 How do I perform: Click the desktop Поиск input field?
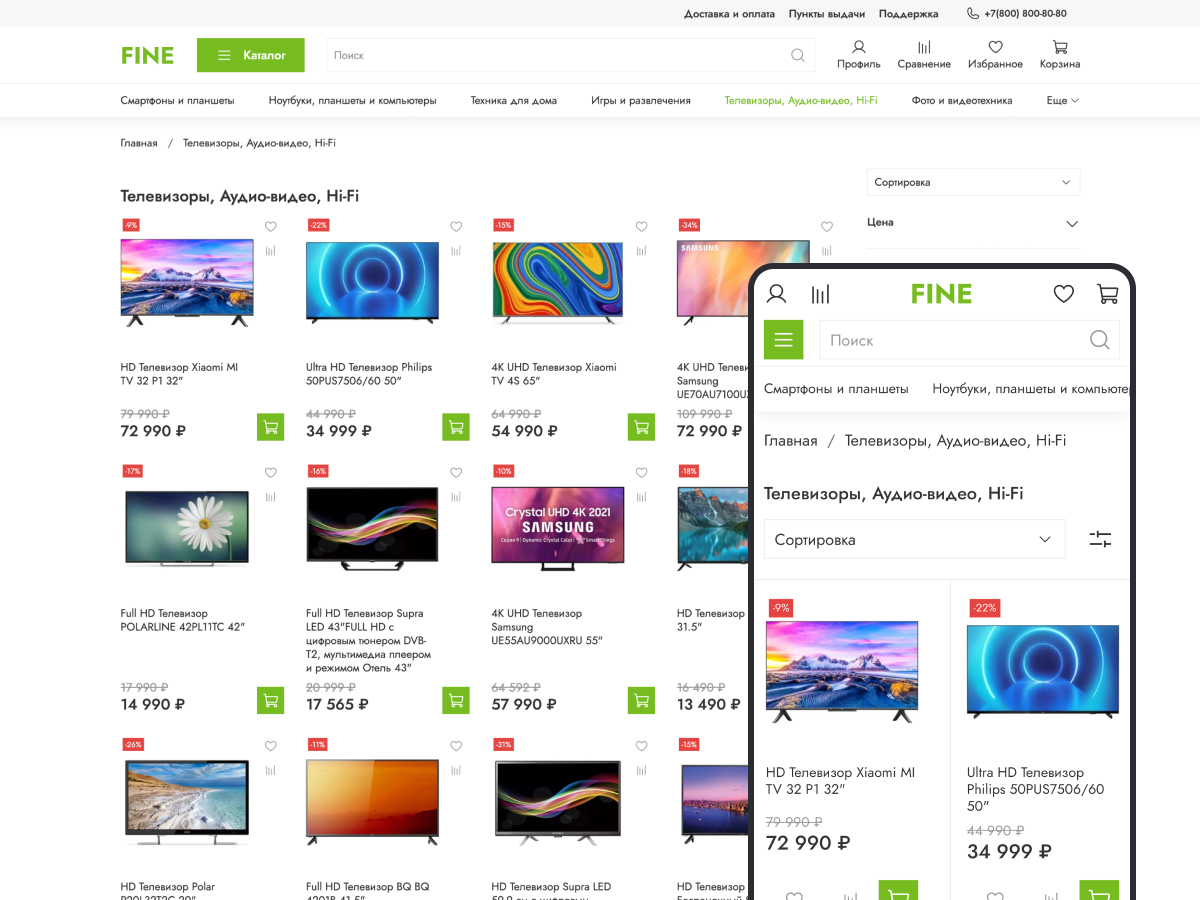(570, 55)
